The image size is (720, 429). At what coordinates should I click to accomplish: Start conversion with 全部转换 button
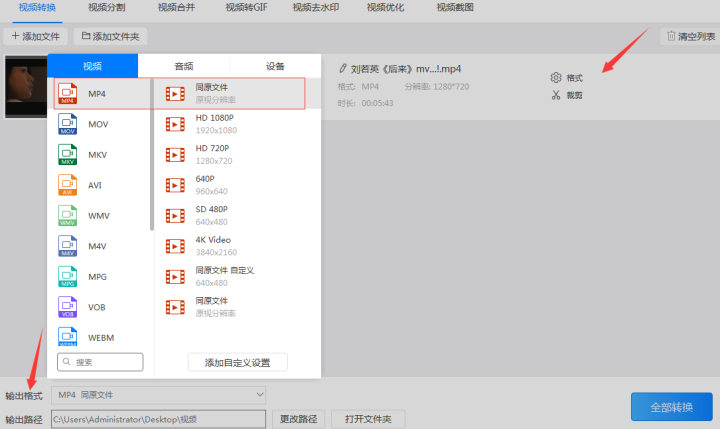tap(672, 407)
